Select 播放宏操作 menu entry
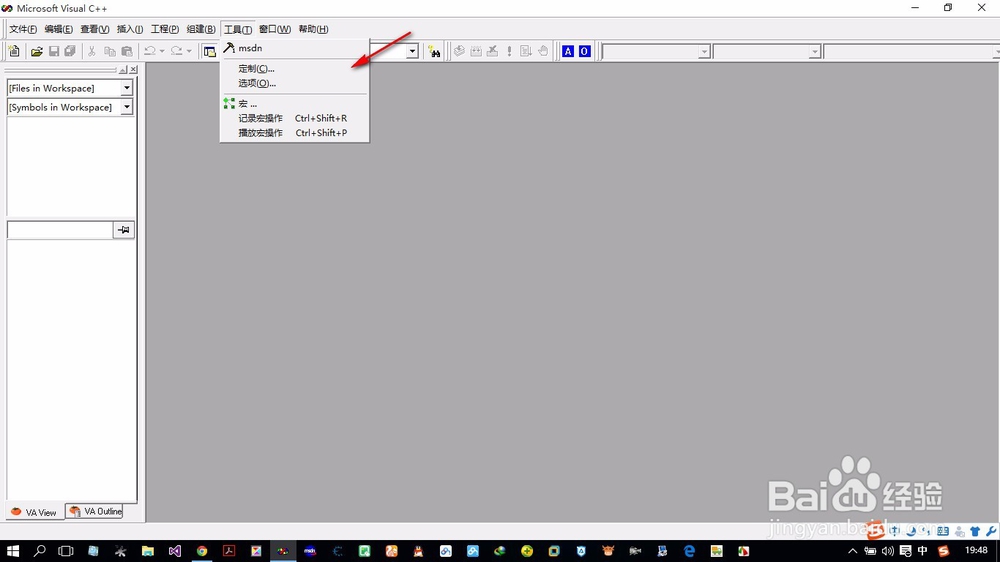The height and width of the screenshot is (562, 1000). click(295, 133)
